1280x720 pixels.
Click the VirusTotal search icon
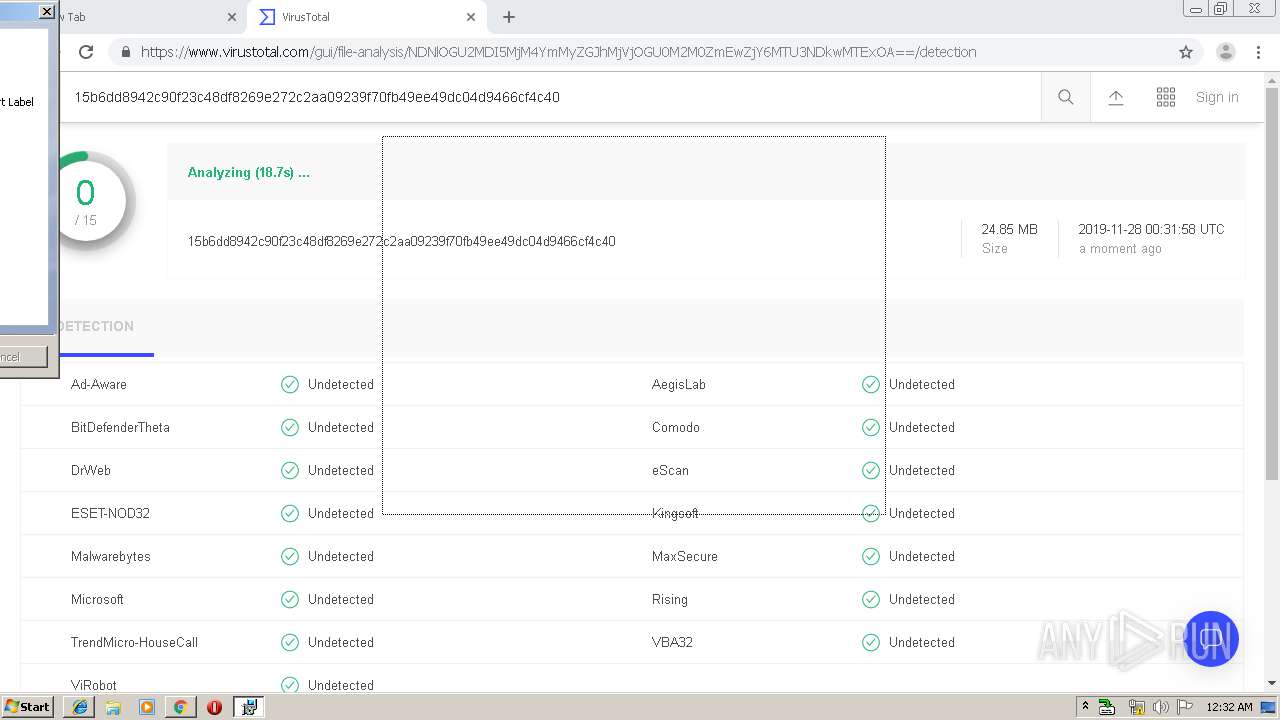coord(1066,97)
